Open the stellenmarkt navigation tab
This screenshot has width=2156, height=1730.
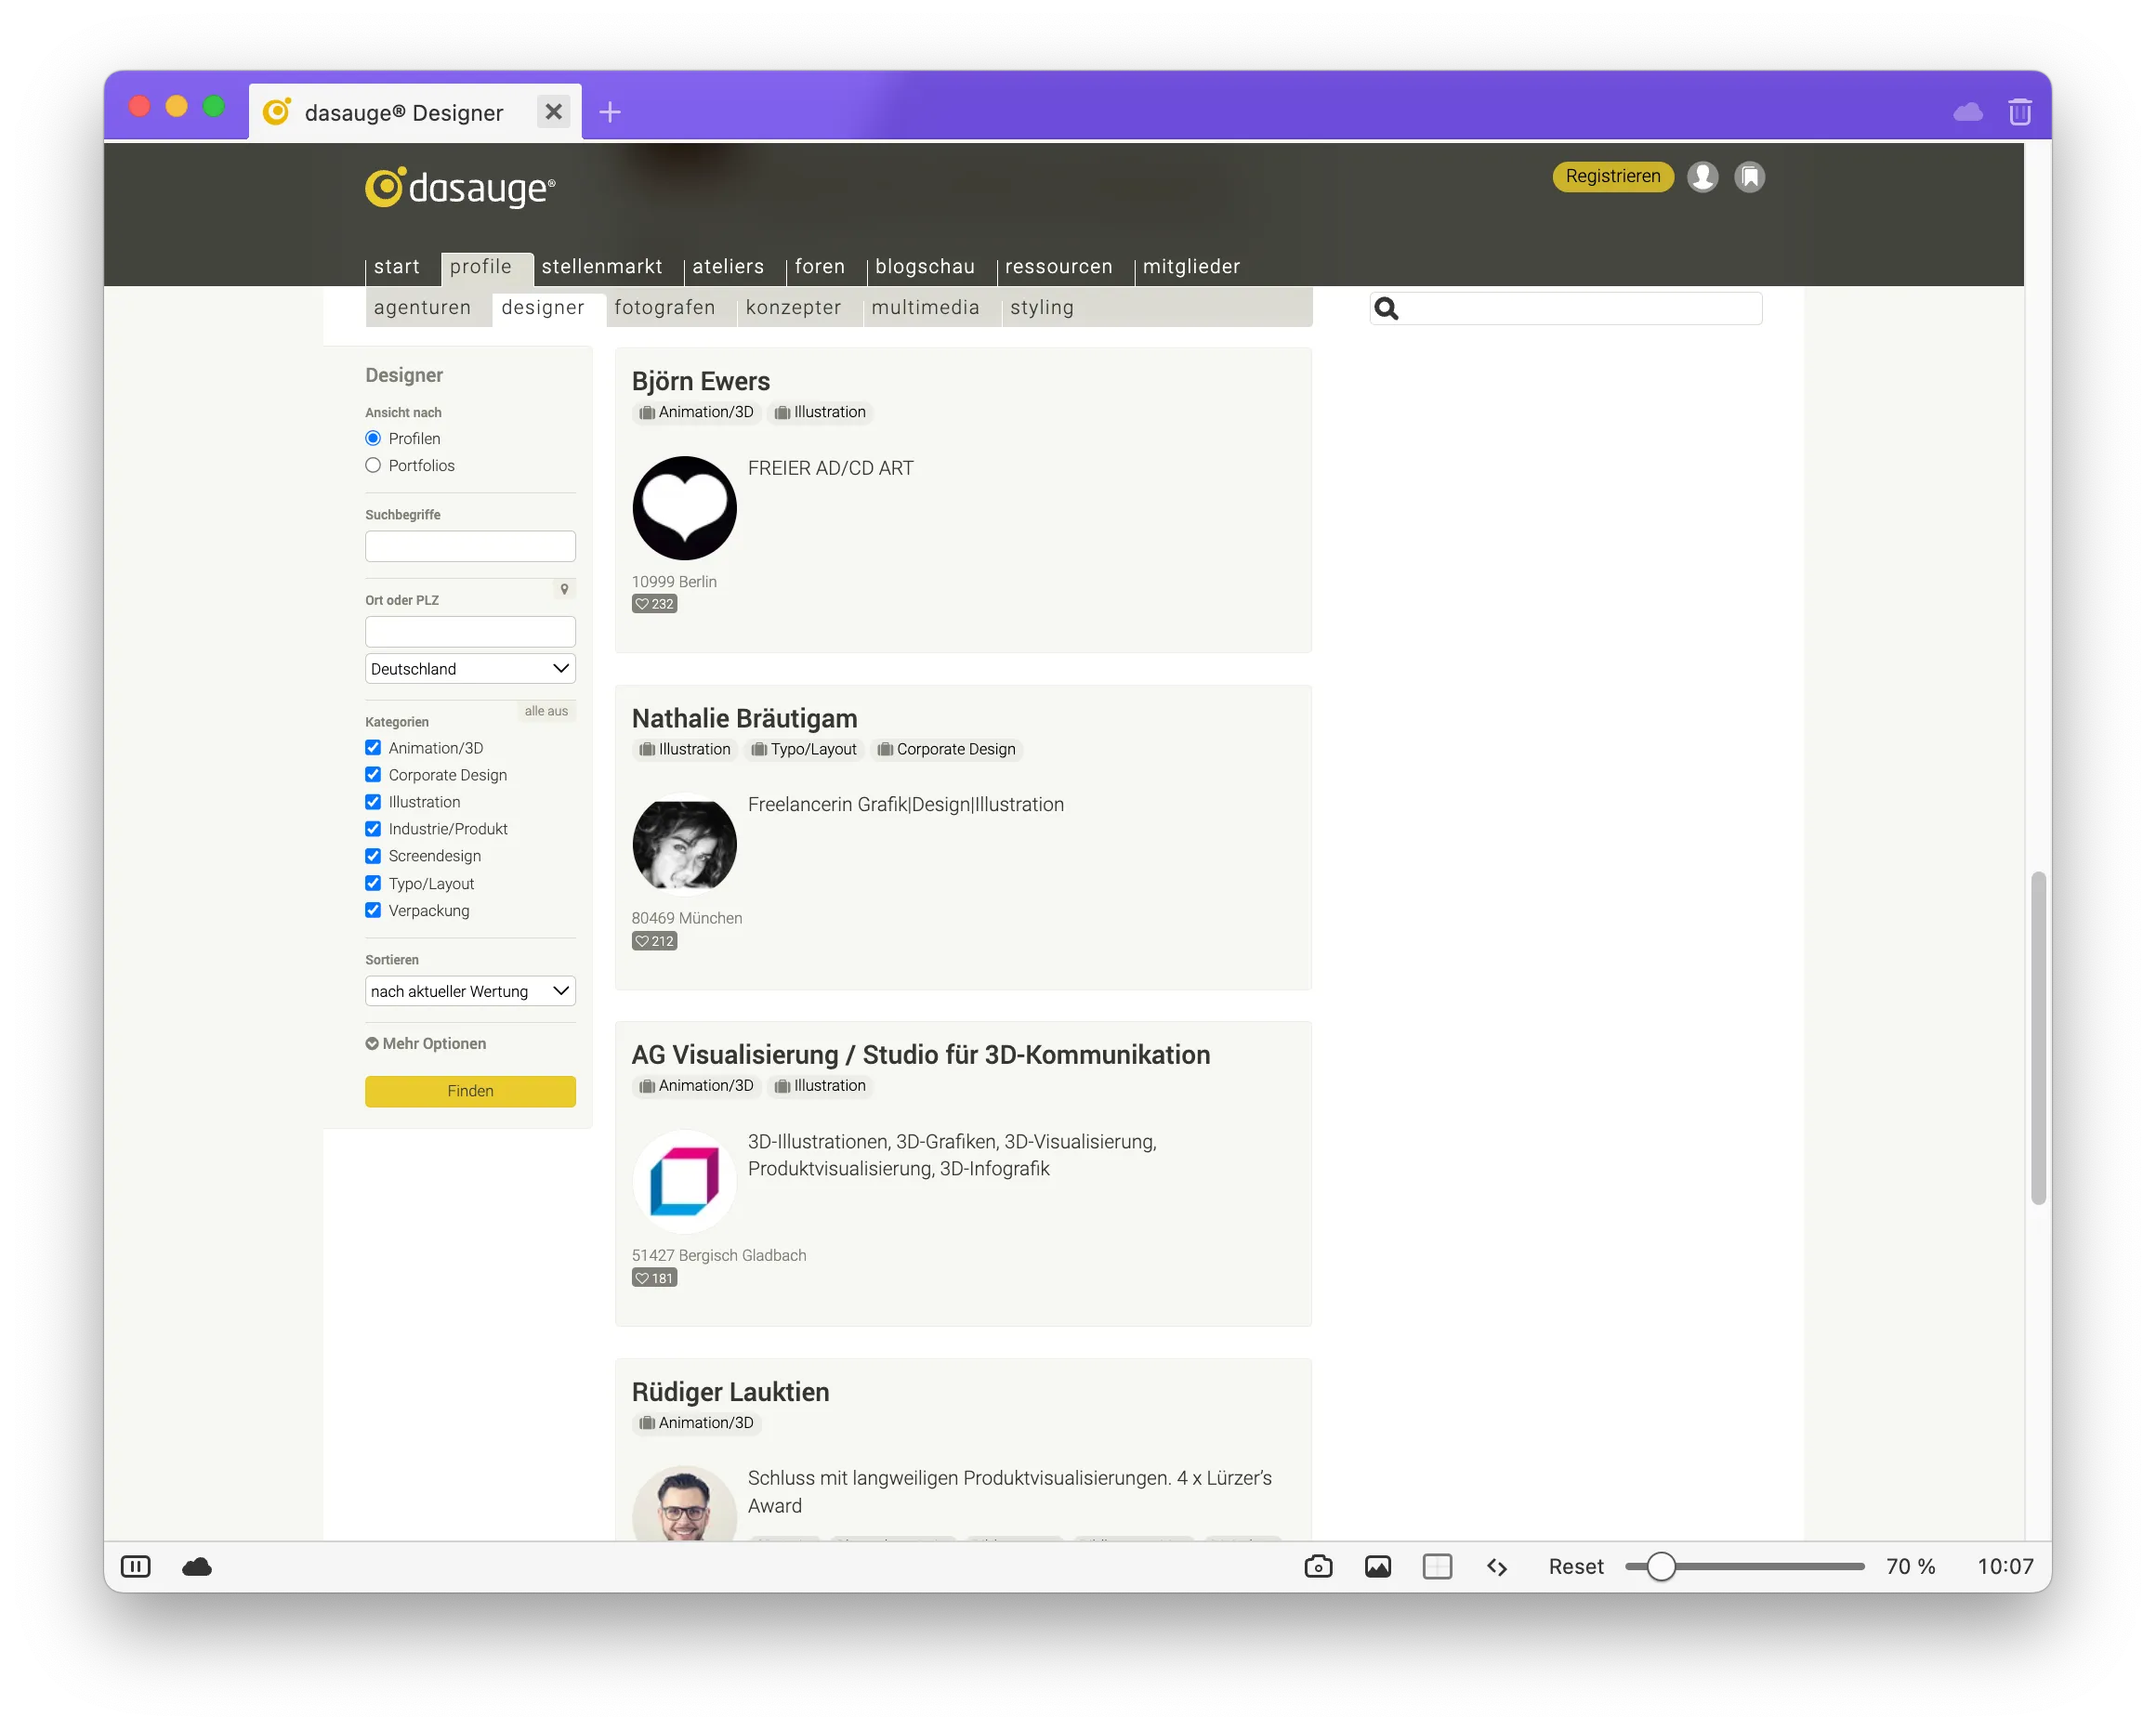pos(601,267)
